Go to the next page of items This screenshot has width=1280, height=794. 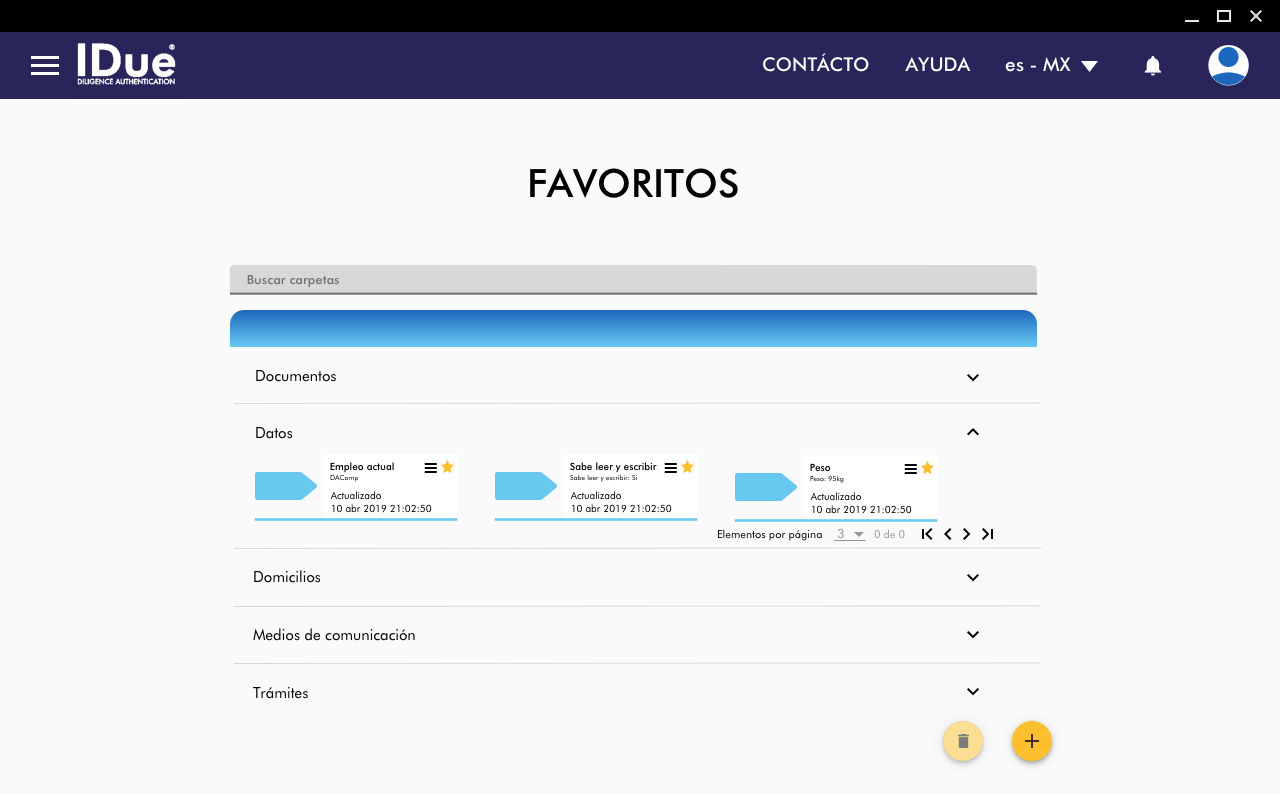pos(966,534)
